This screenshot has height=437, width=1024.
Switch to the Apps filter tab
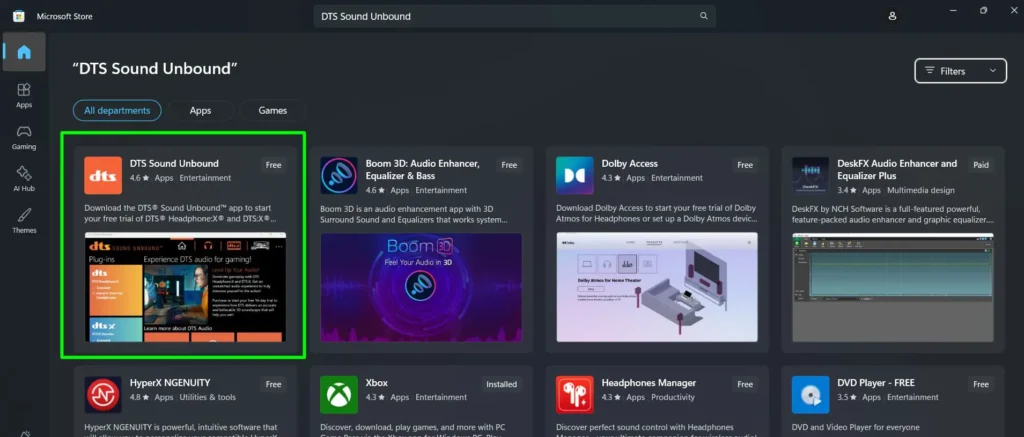click(x=200, y=110)
